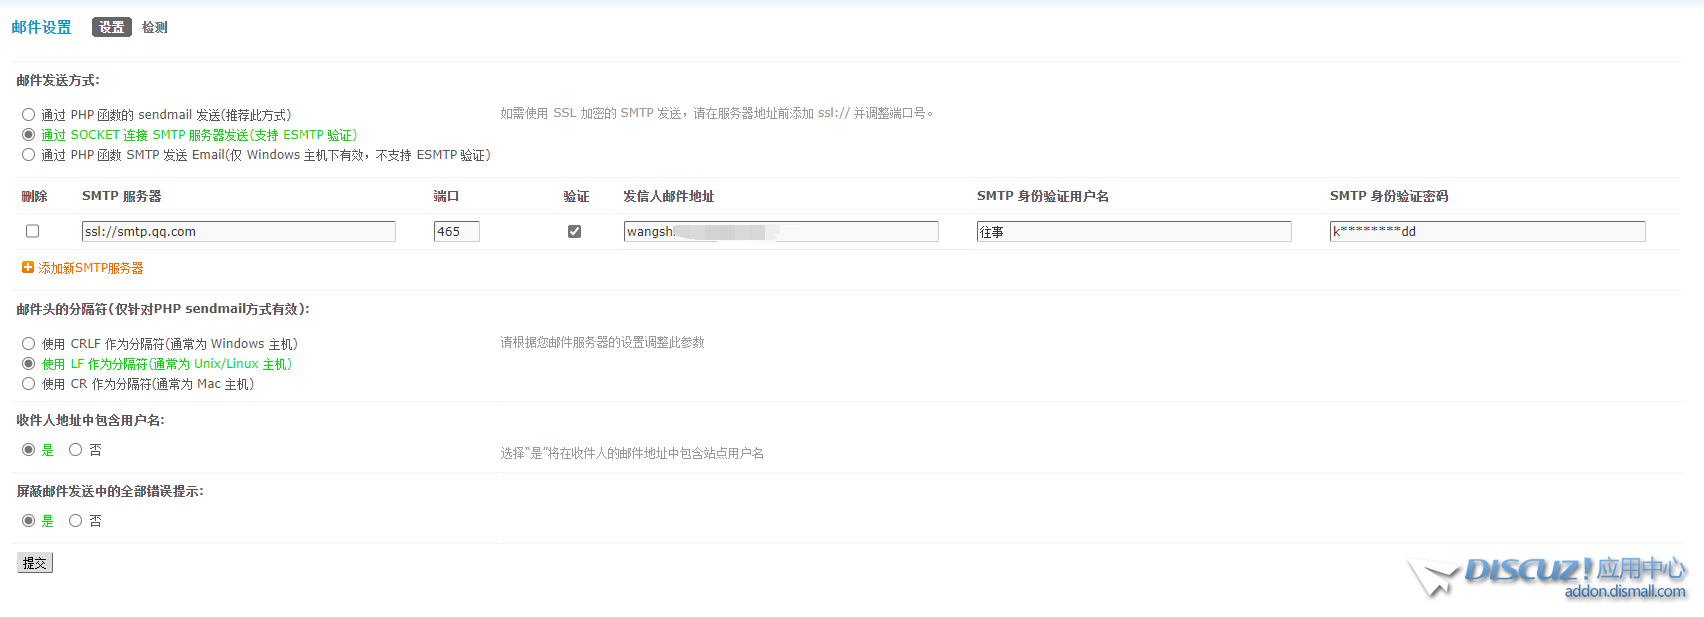
Task: Select PHP sendmail sending method
Action: (x=29, y=115)
